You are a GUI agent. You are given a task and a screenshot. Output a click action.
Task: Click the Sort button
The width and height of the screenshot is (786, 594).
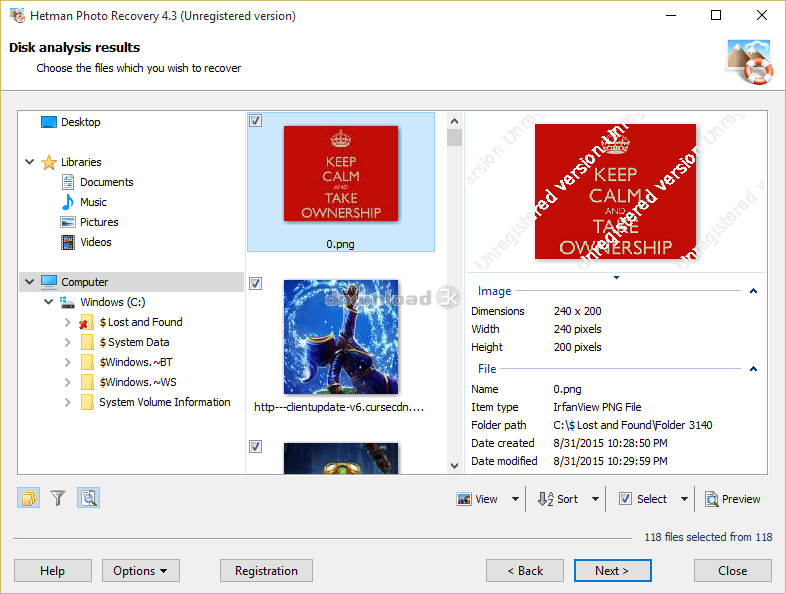[558, 499]
